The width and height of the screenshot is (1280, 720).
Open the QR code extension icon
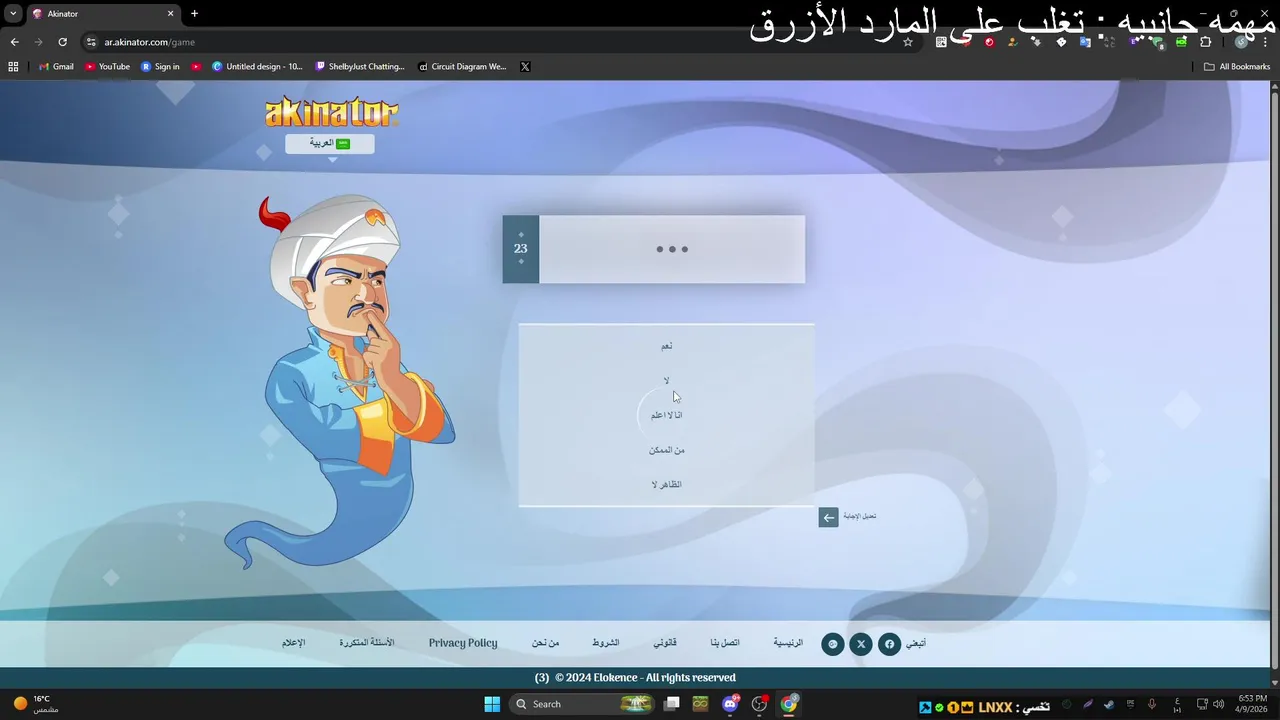pyautogui.click(x=941, y=42)
